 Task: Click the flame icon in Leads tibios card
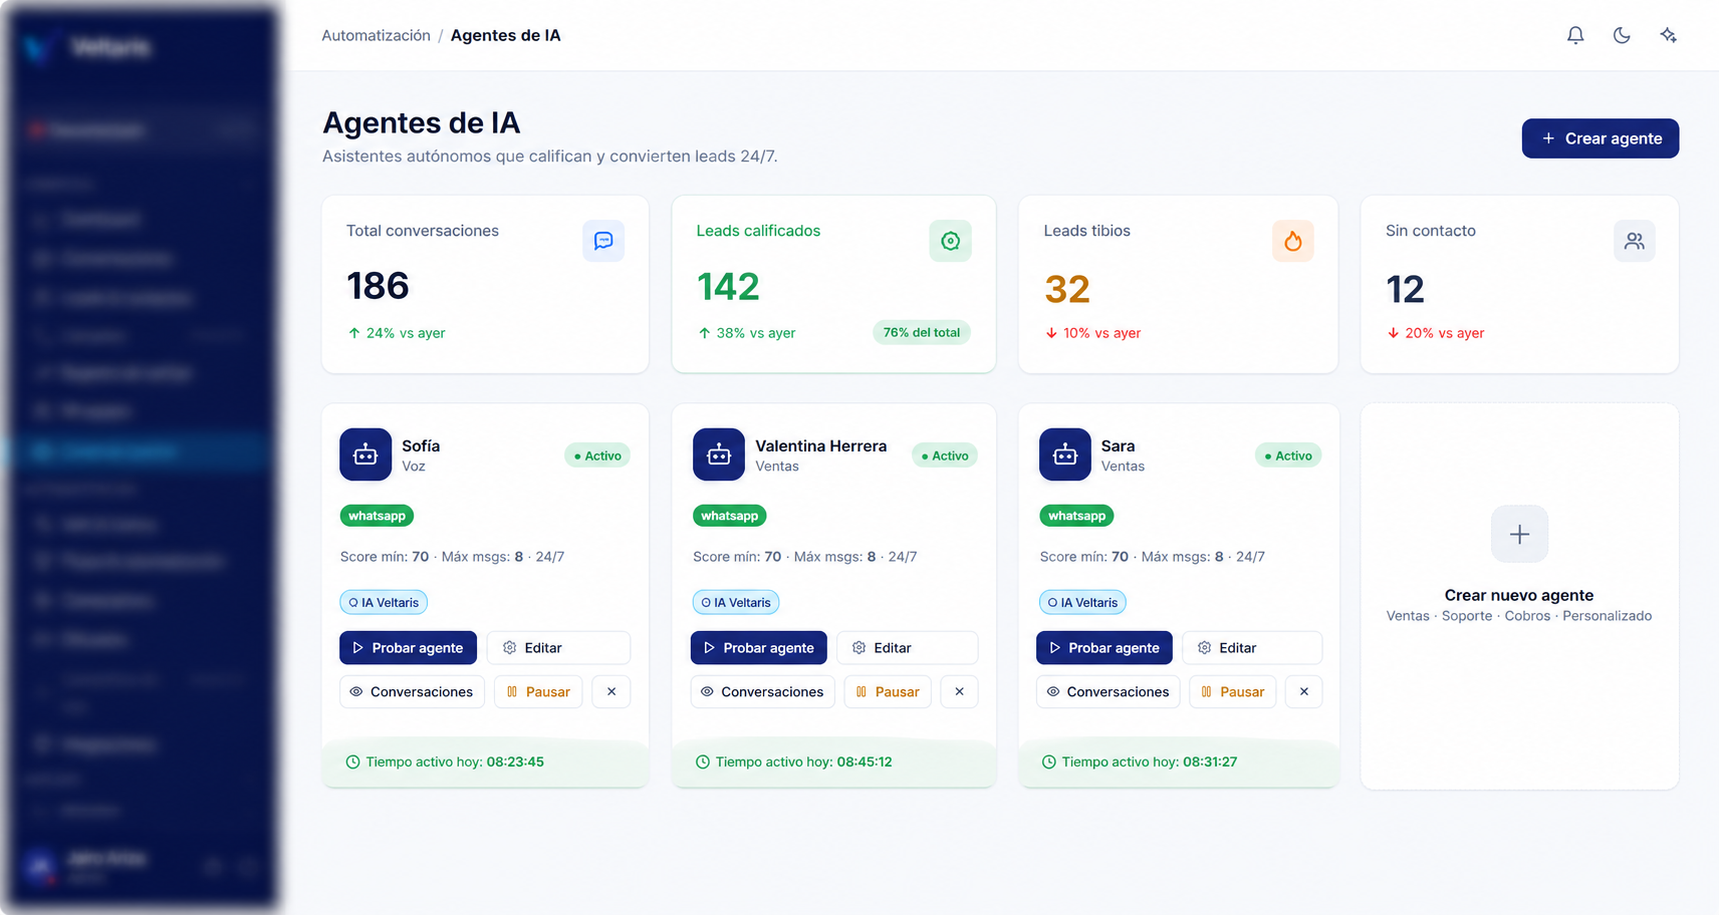pos(1293,241)
